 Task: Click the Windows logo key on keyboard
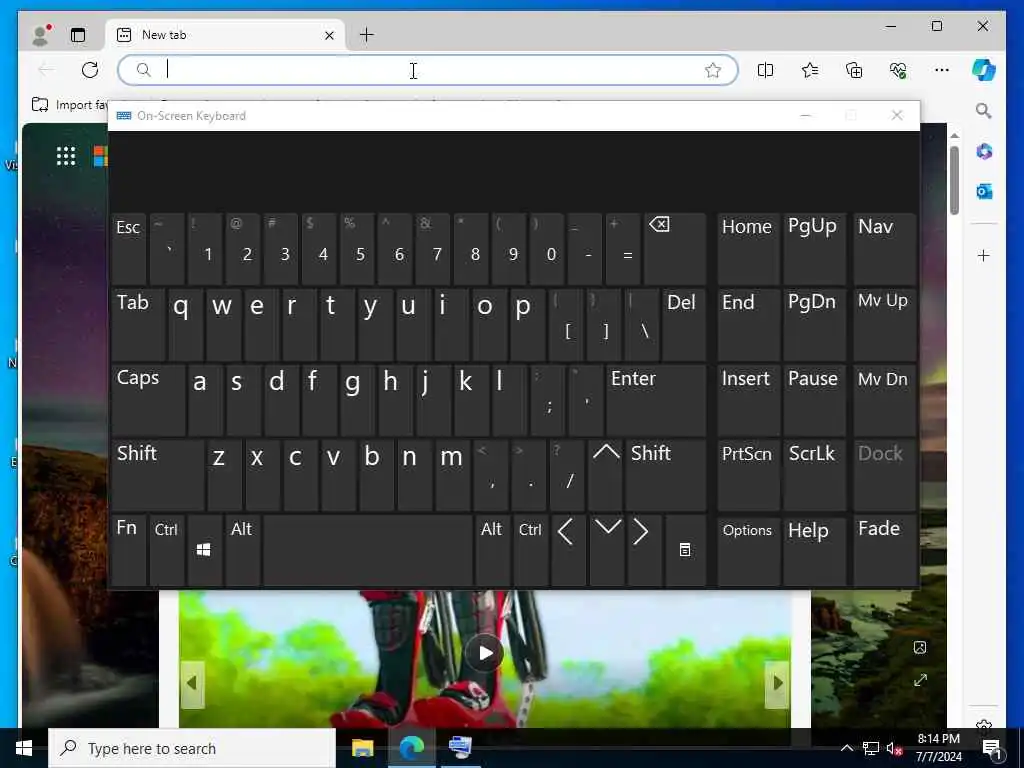204,550
